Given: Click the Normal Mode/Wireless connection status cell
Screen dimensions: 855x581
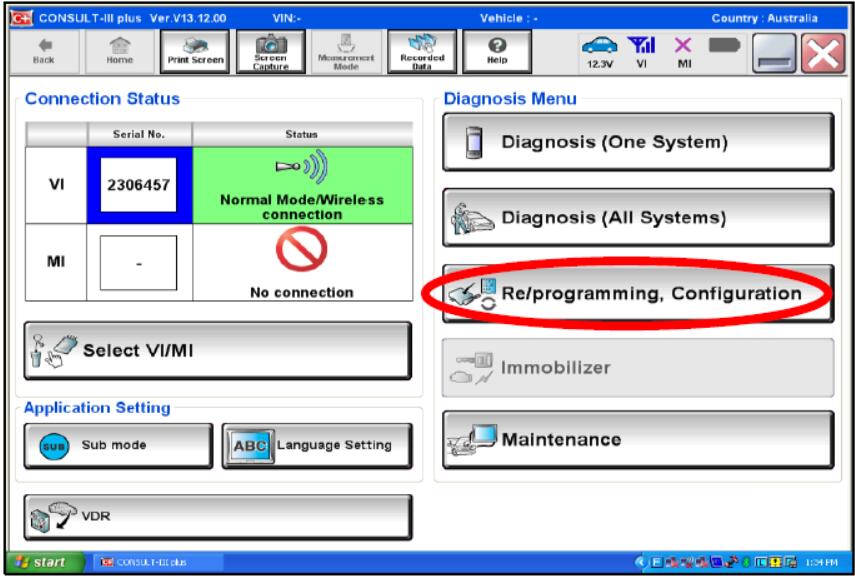Looking at the screenshot, I should click(303, 185).
